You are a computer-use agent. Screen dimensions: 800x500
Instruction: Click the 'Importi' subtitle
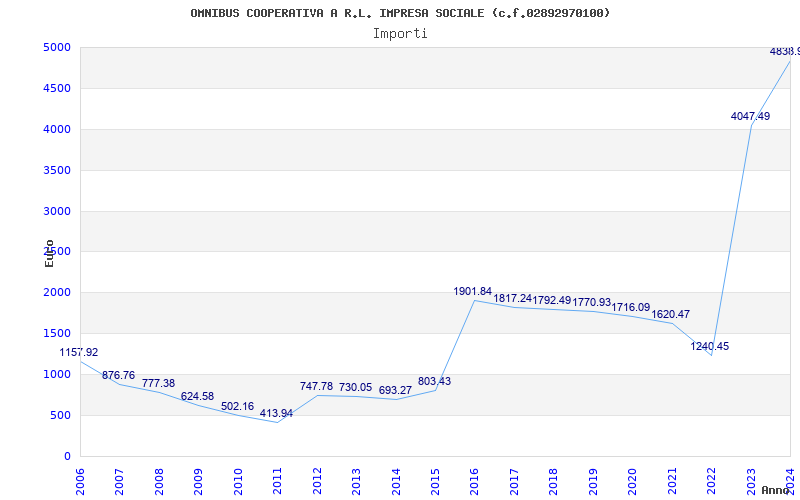400,34
